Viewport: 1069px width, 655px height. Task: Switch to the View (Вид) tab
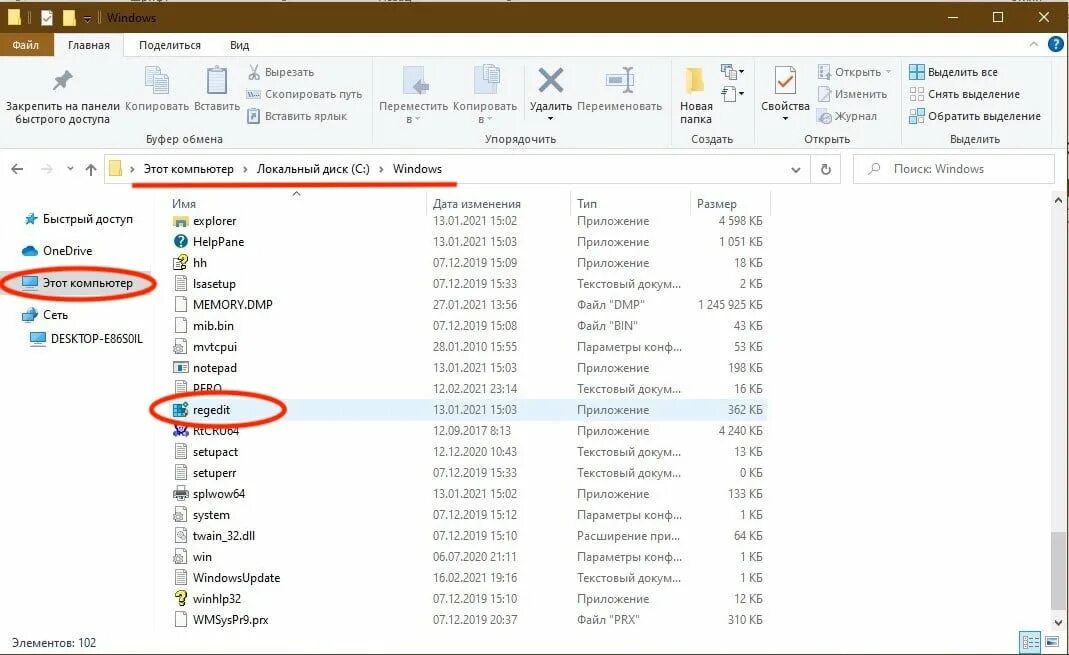point(239,45)
